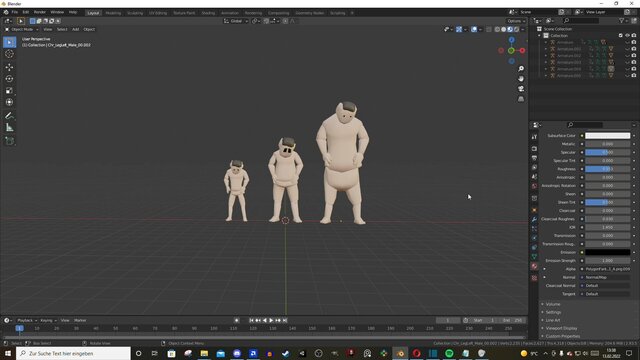Select the Transform tool

coord(9,102)
